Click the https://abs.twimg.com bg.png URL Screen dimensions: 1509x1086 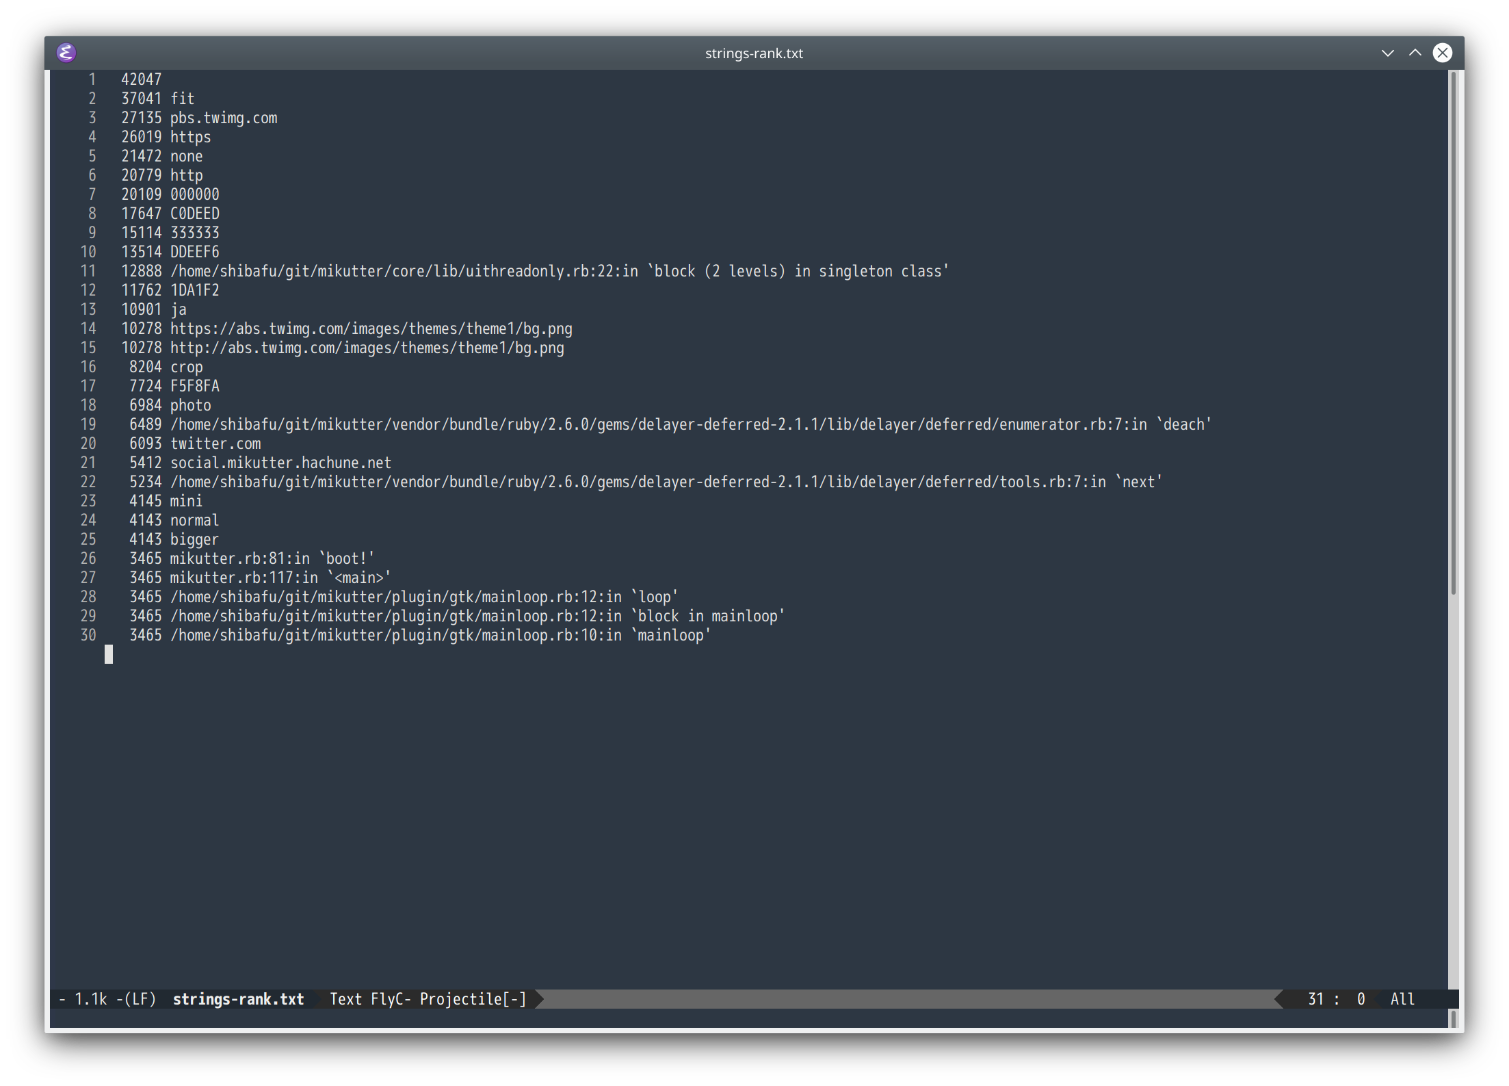(371, 329)
